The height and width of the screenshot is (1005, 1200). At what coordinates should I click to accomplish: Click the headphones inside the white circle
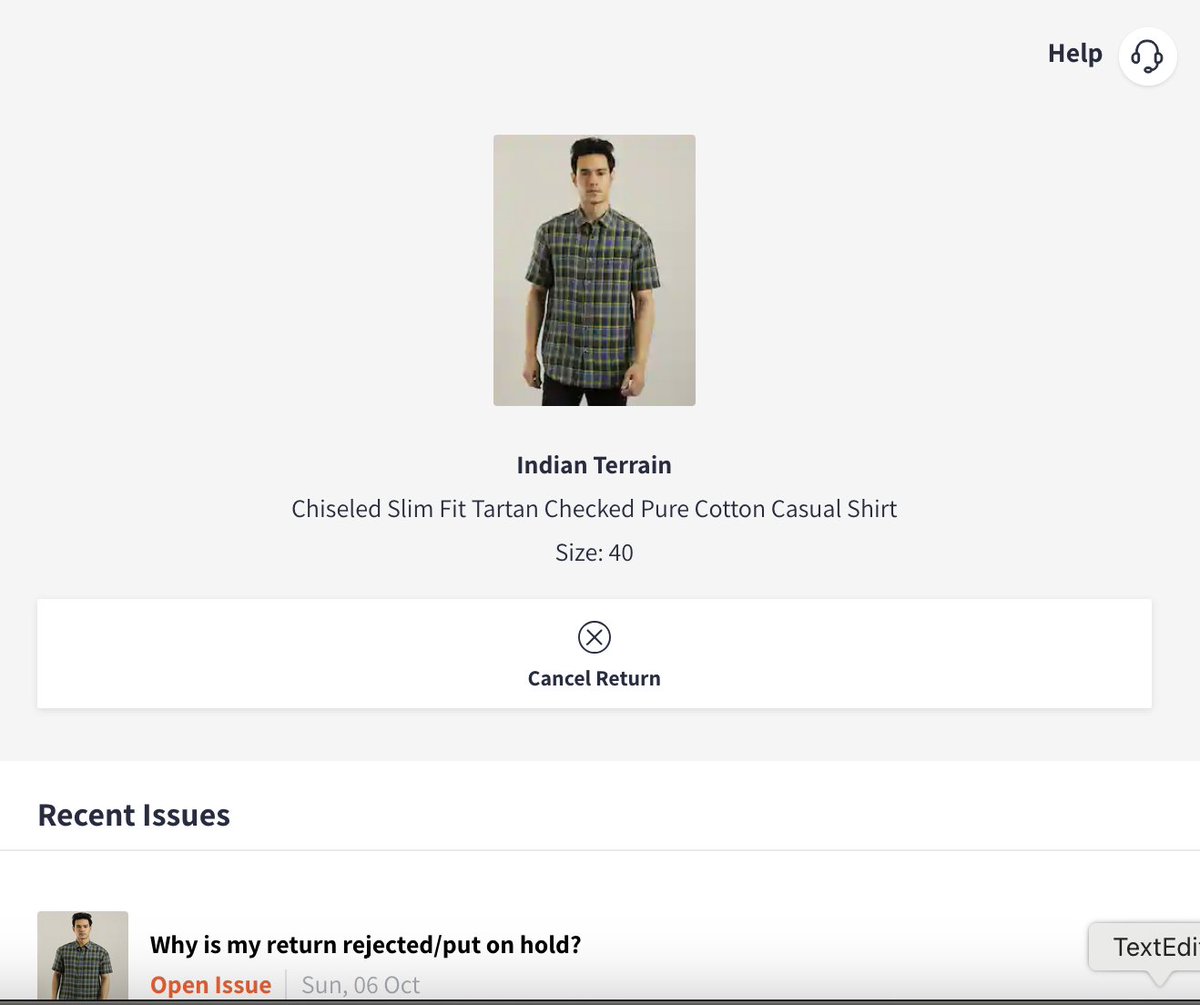pyautogui.click(x=1147, y=56)
